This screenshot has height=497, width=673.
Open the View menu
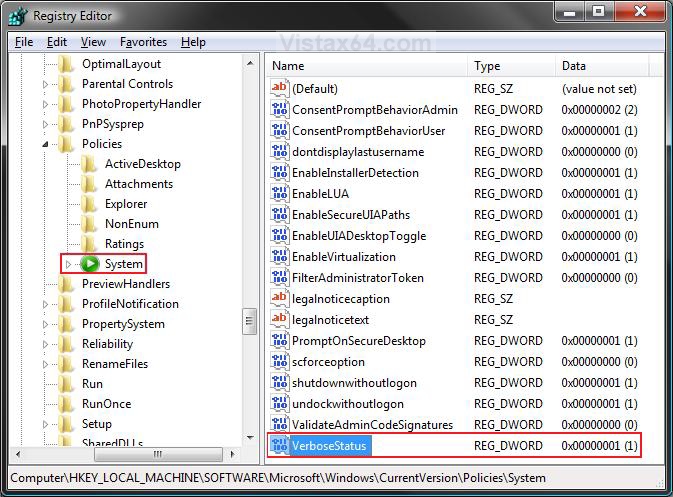click(93, 42)
